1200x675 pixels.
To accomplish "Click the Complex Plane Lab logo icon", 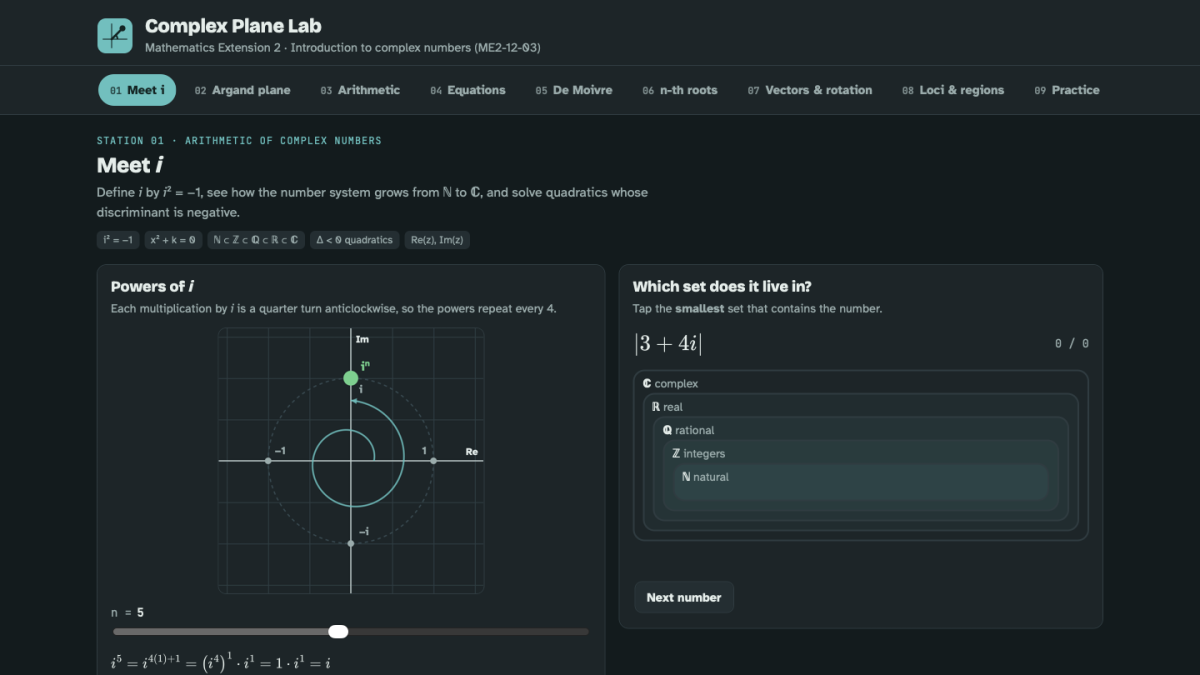I will click(x=115, y=36).
